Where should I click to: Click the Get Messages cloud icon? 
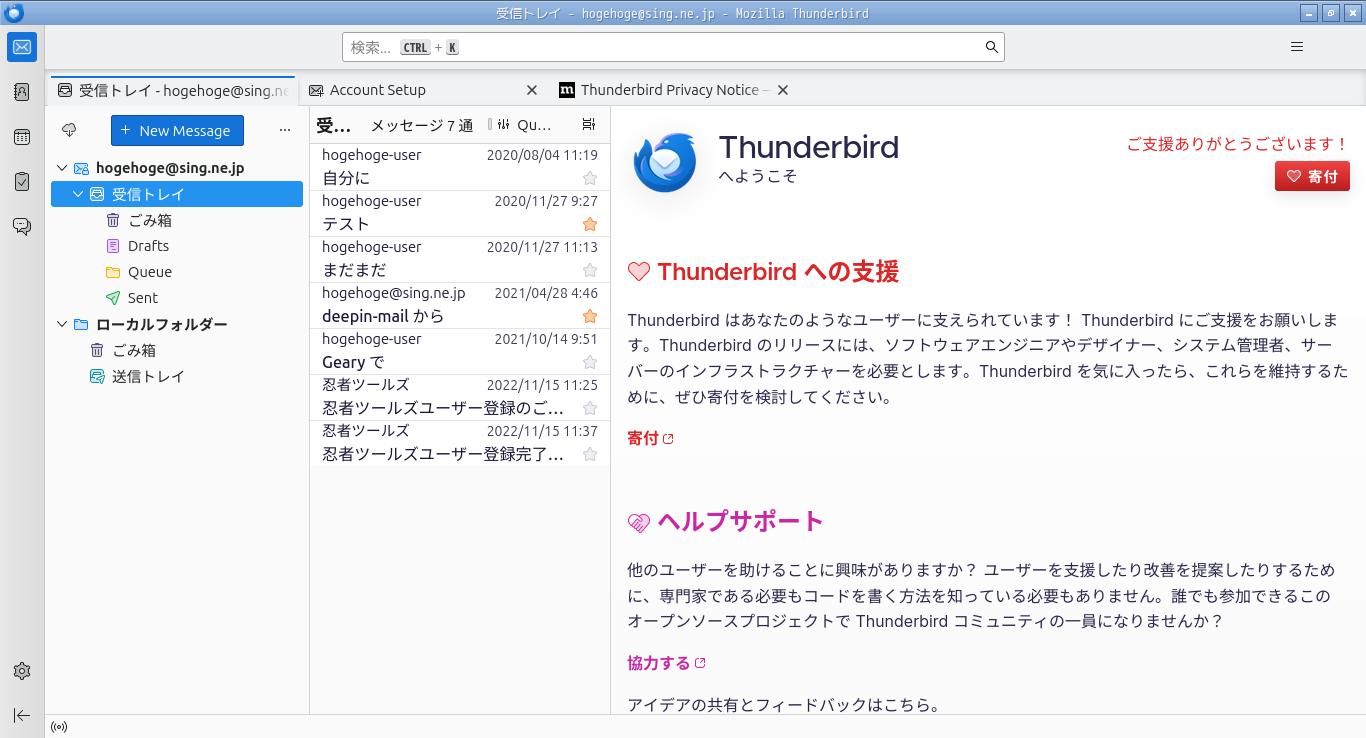[x=69, y=130]
